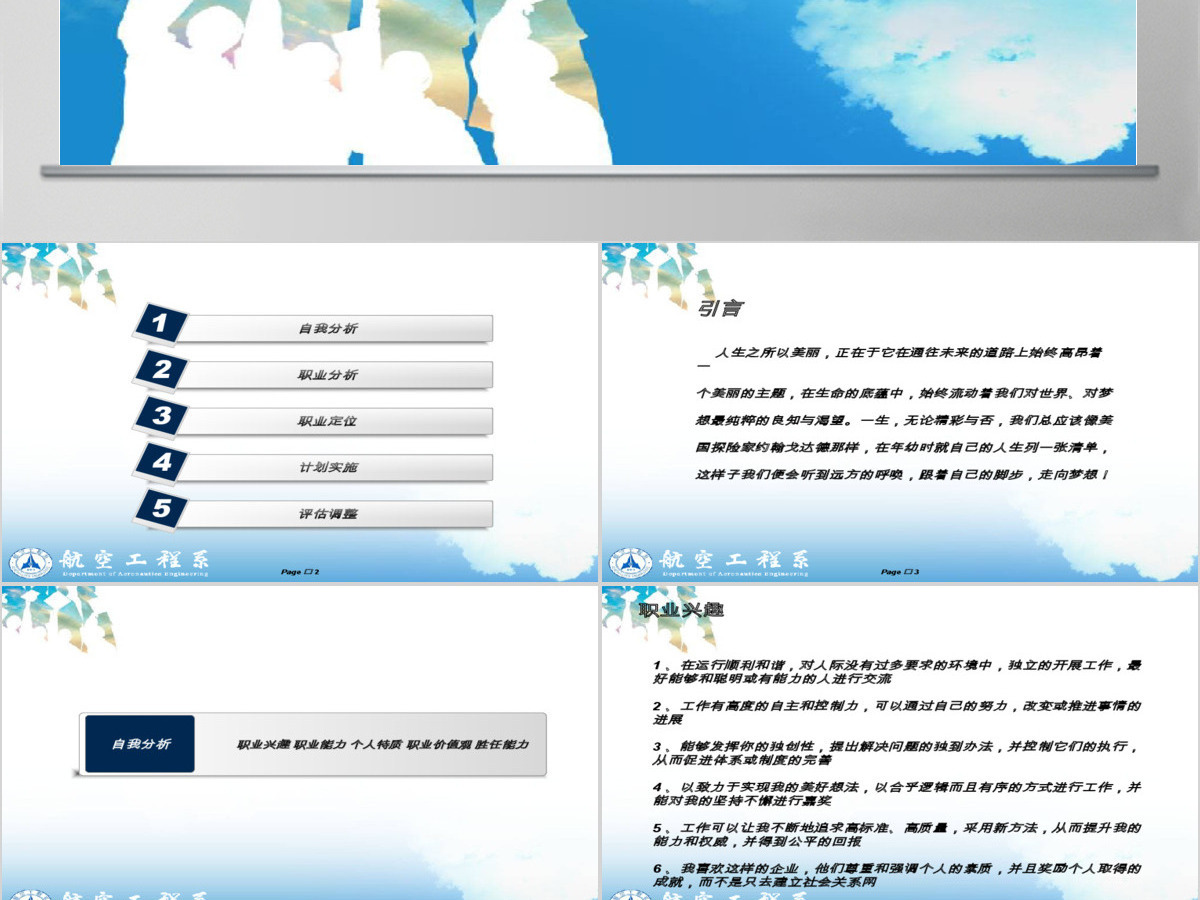Click the 引言 slide heading
The image size is (1200, 900).
tap(720, 309)
